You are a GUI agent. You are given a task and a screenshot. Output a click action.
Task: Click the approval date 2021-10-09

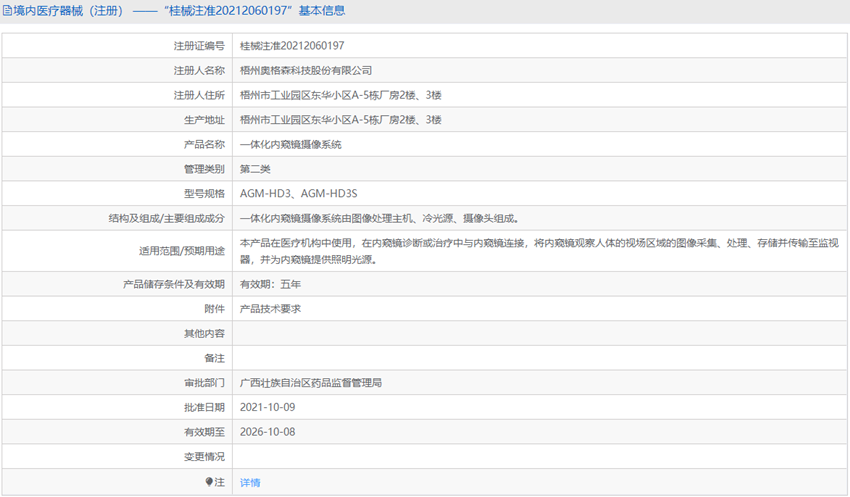click(x=268, y=407)
